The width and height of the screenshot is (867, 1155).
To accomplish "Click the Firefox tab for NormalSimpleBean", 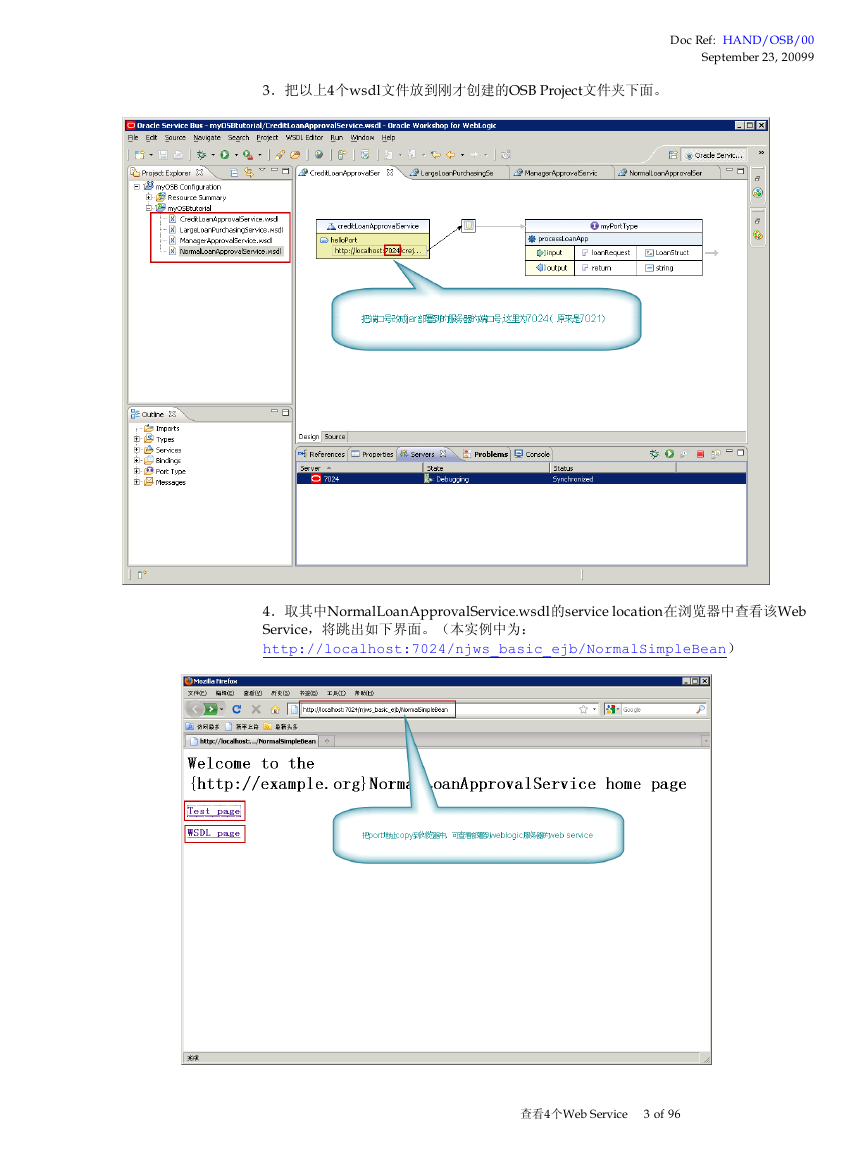I will pyautogui.click(x=253, y=741).
